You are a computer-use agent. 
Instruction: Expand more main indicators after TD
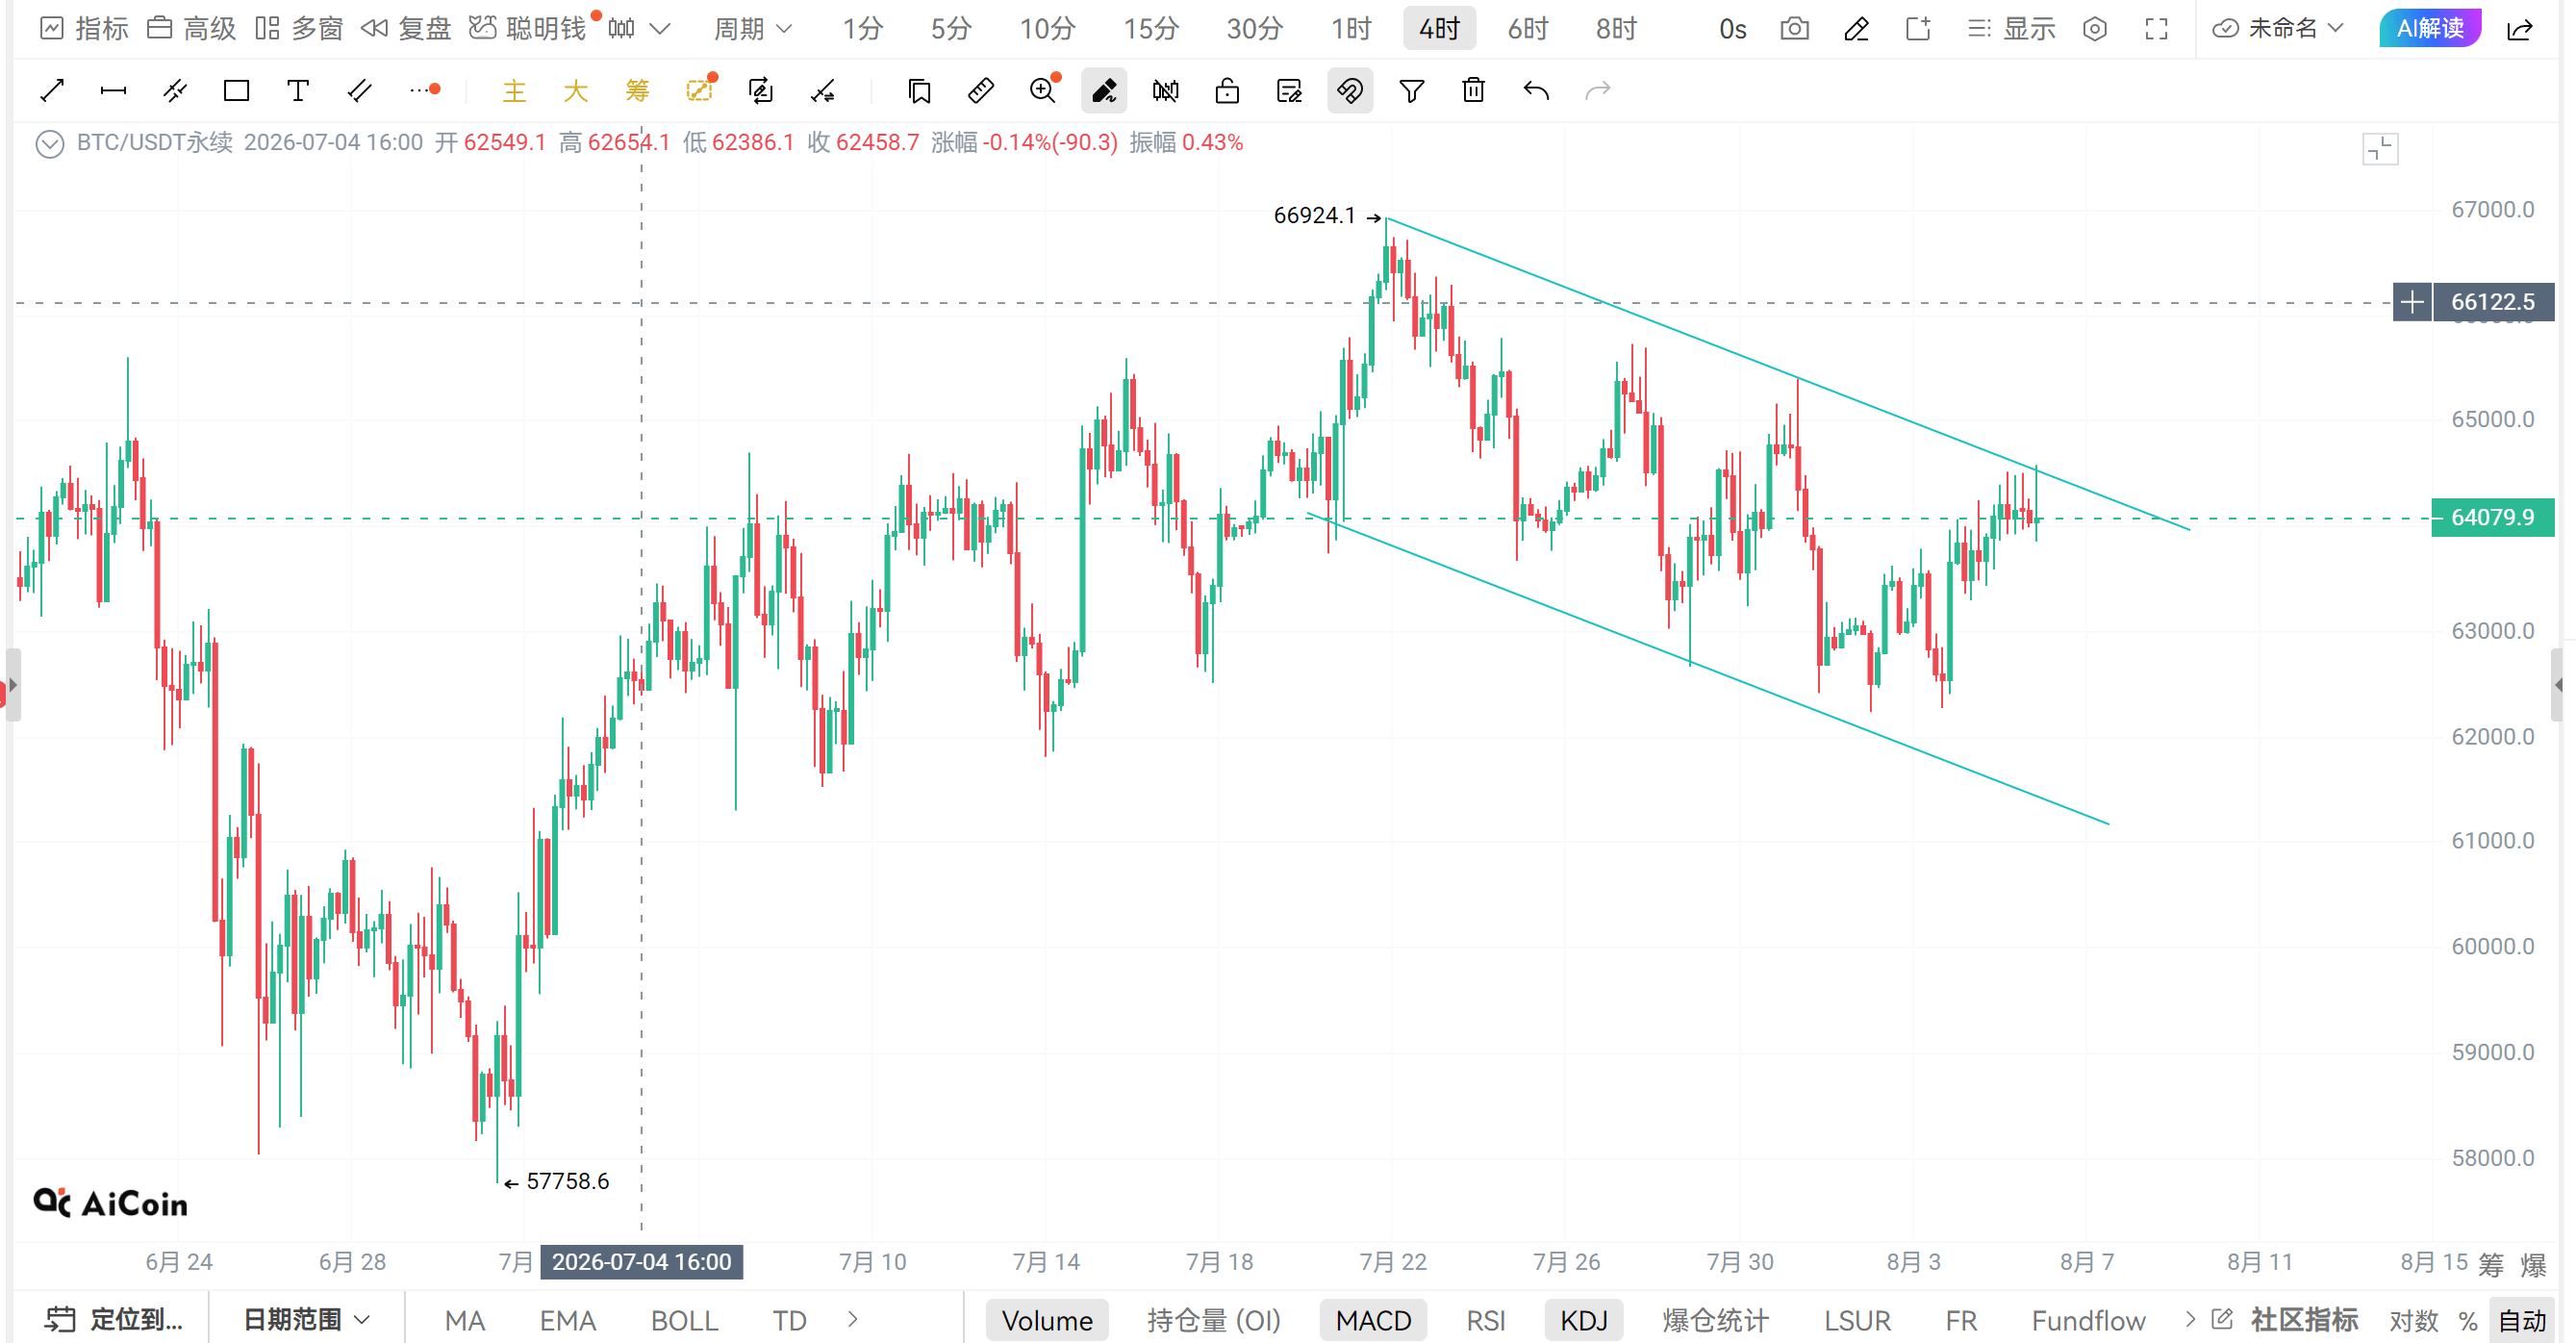point(852,1319)
